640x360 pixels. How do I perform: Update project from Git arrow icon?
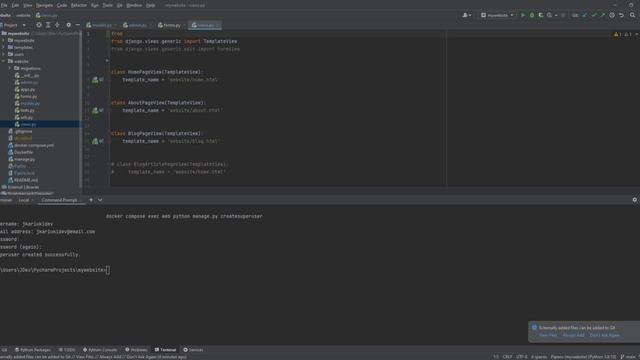coord(585,15)
